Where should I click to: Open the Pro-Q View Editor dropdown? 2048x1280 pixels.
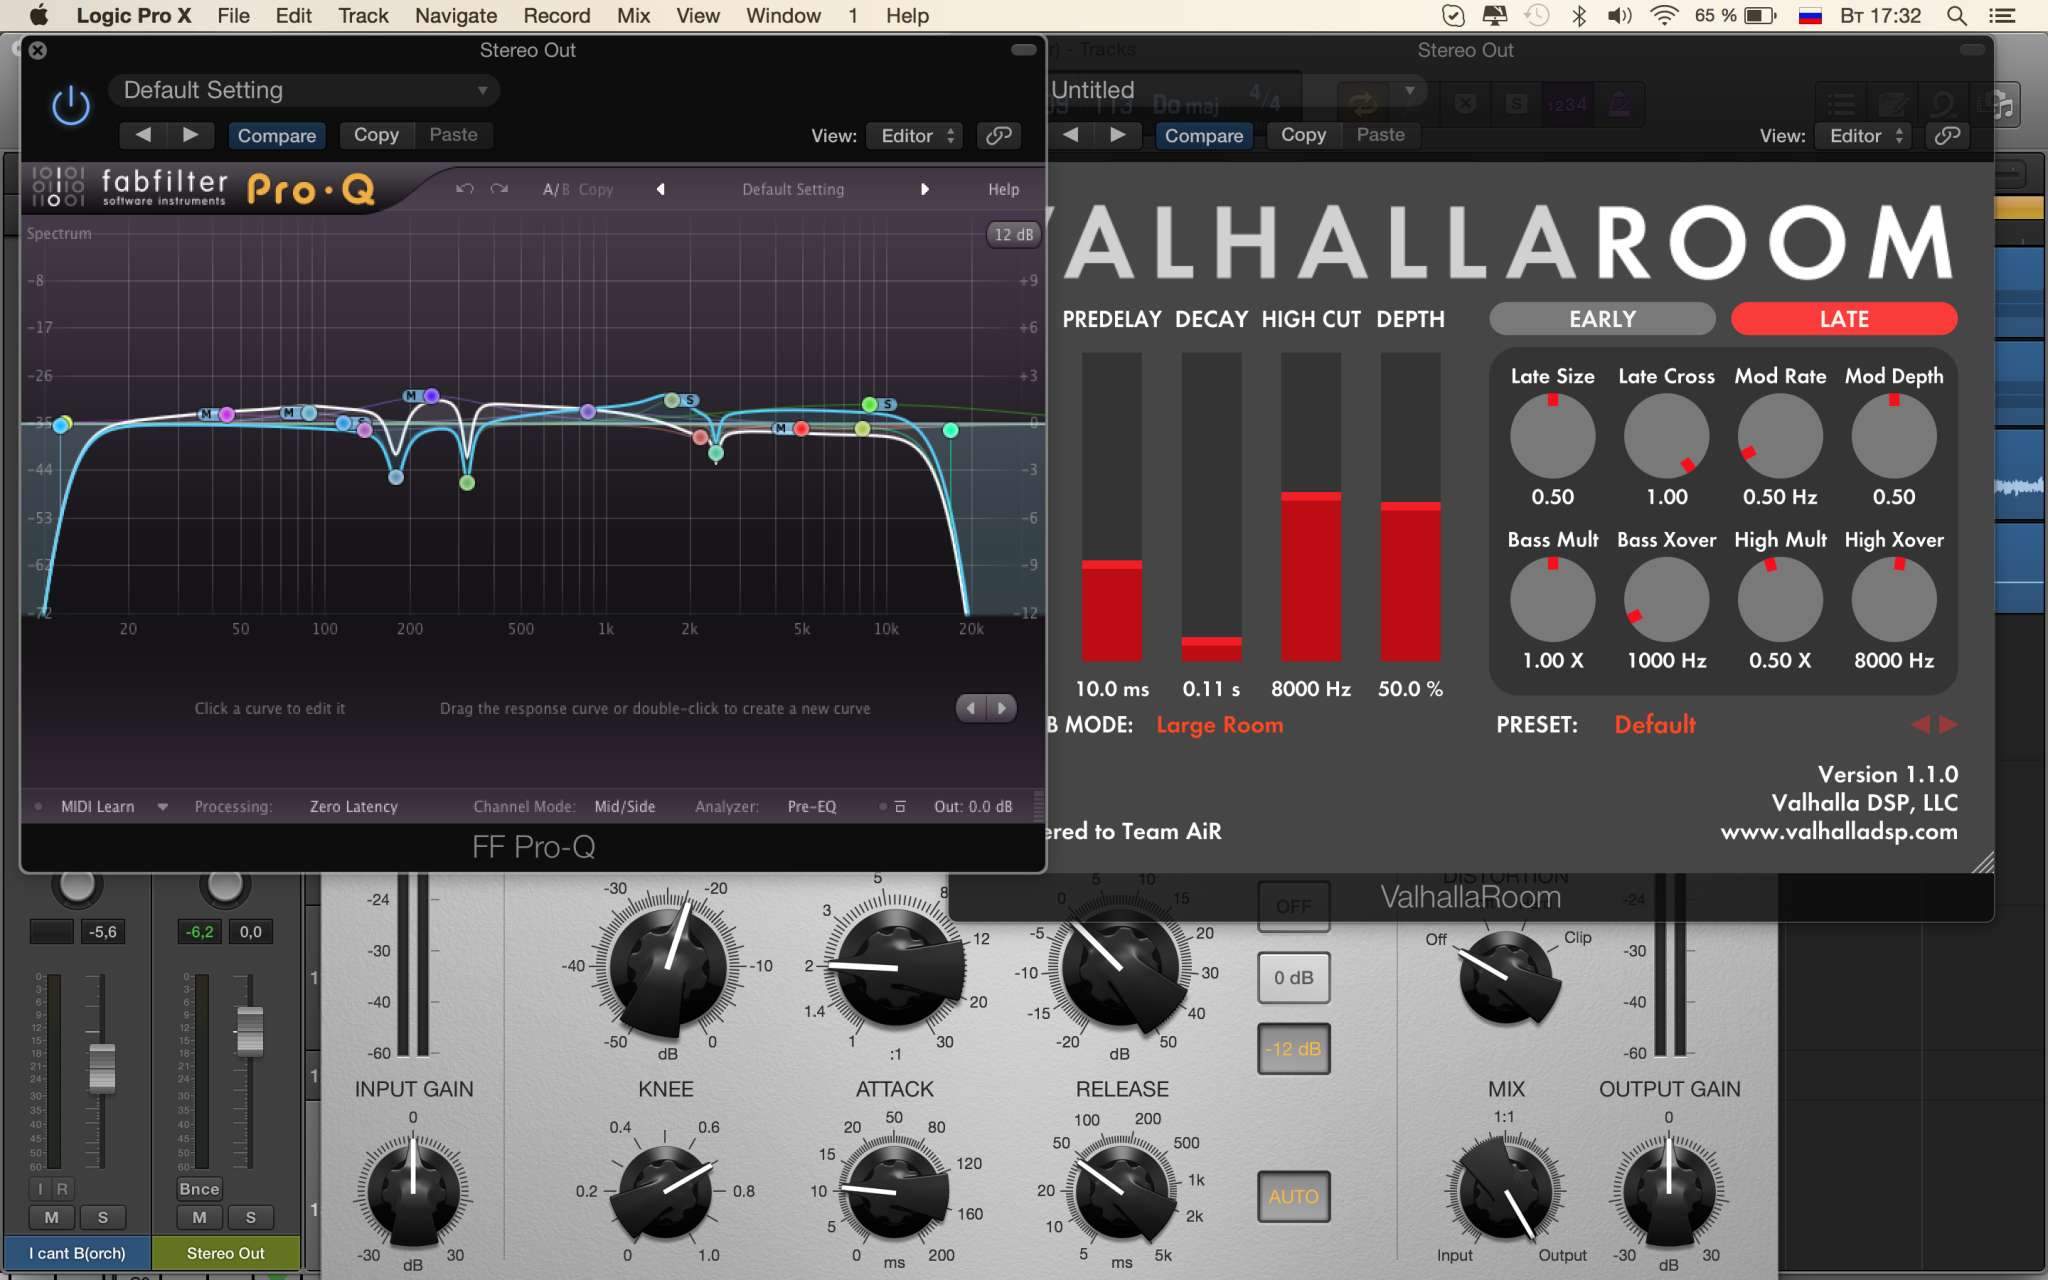coord(916,135)
